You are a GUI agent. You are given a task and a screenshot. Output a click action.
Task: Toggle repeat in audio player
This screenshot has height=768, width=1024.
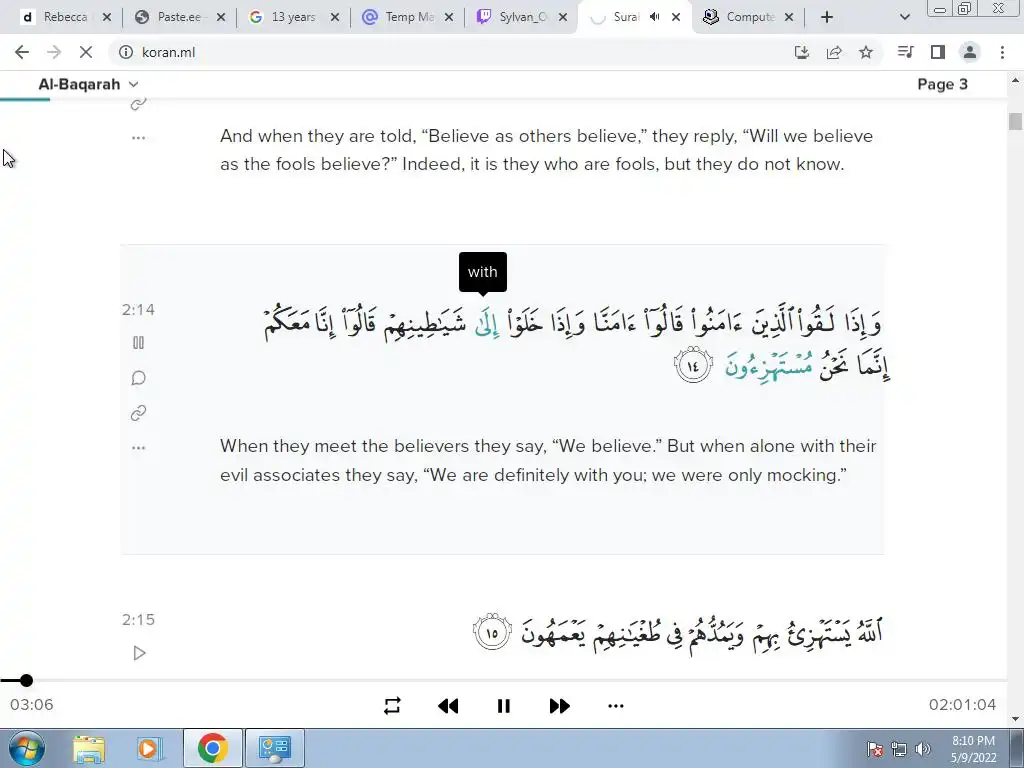tap(392, 706)
